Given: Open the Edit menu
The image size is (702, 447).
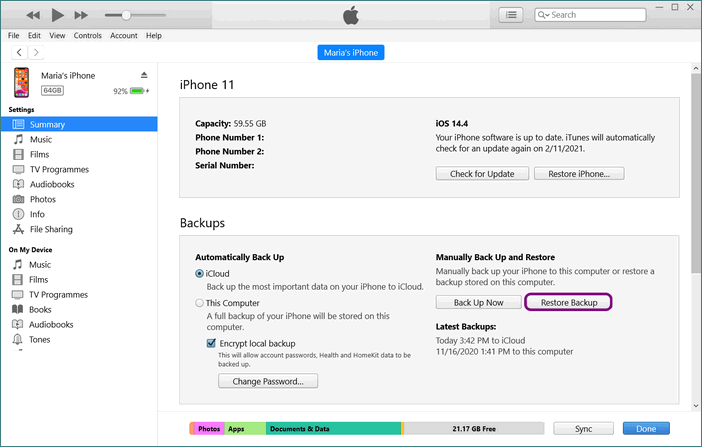Looking at the screenshot, I should coord(34,35).
